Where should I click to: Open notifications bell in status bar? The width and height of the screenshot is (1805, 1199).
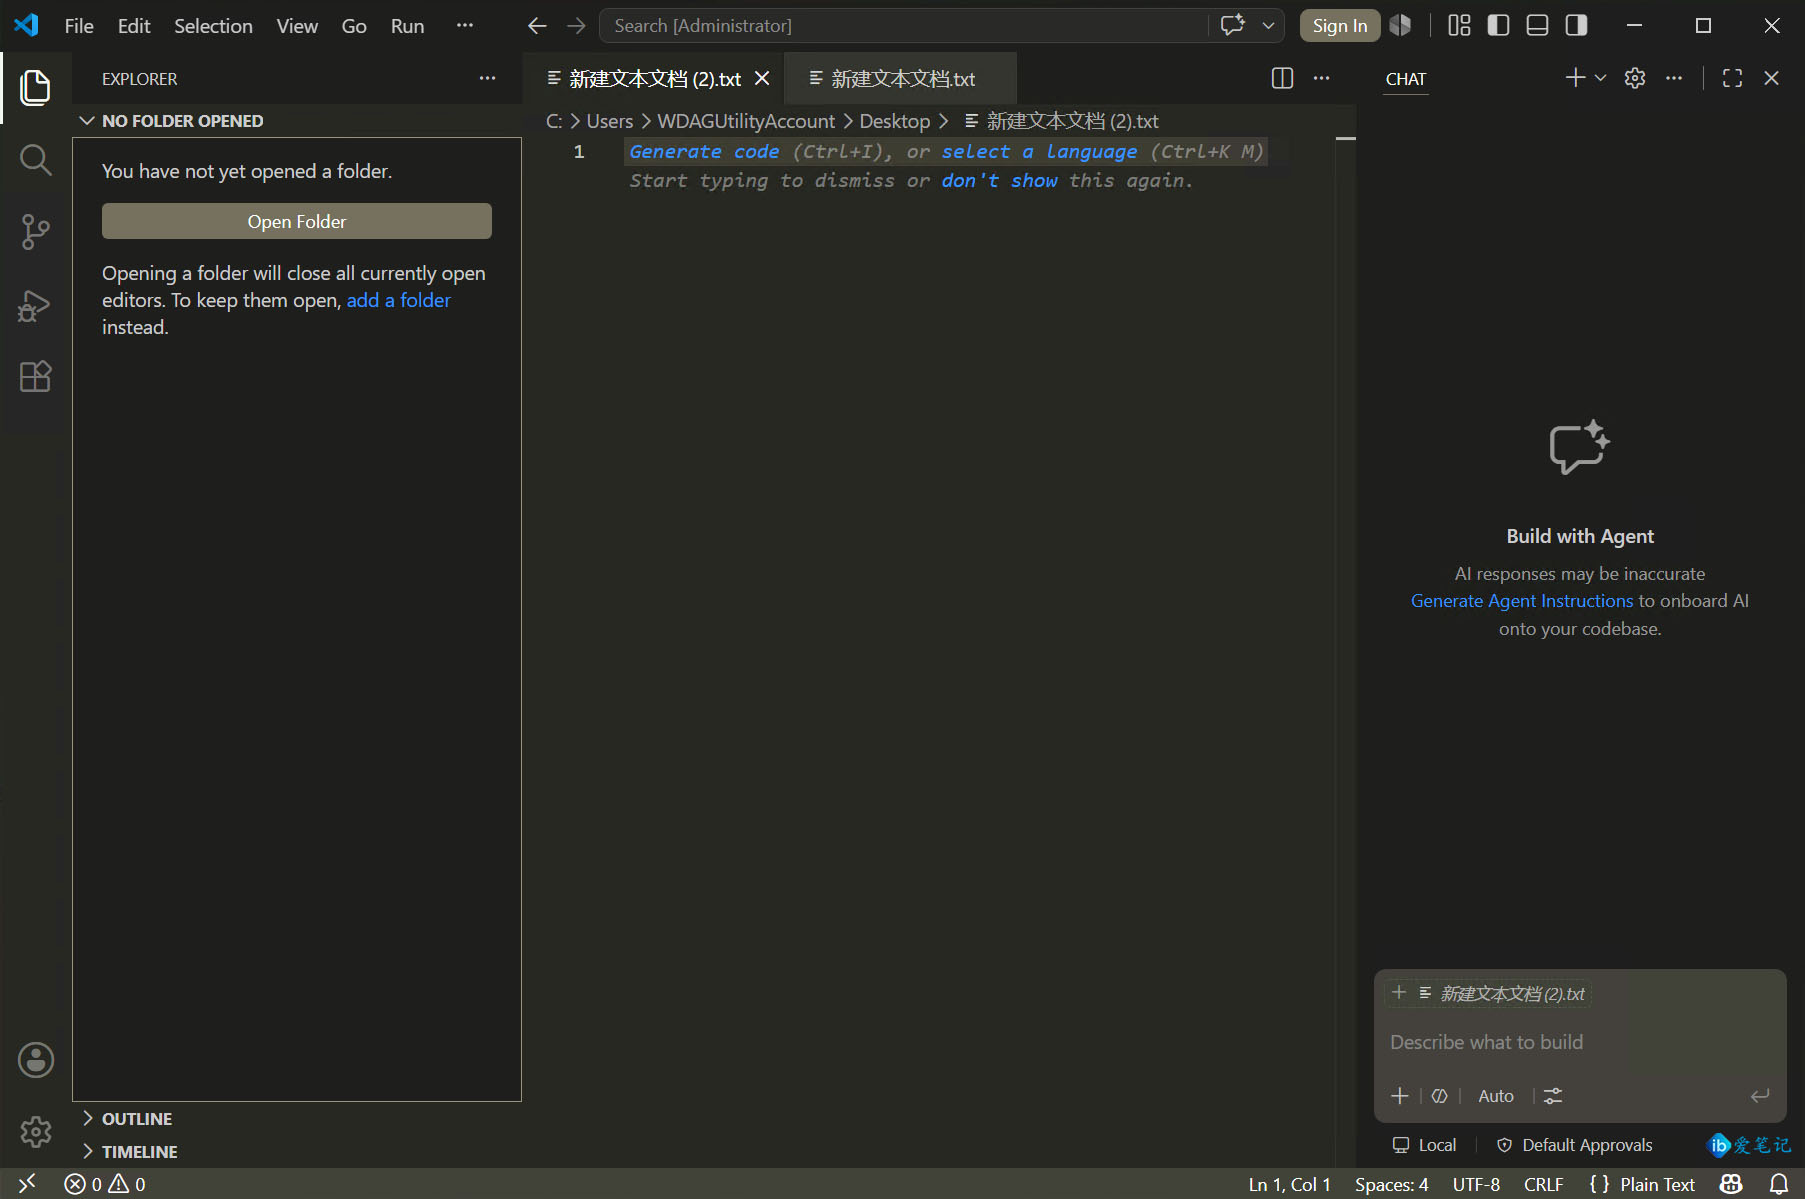1779,1184
